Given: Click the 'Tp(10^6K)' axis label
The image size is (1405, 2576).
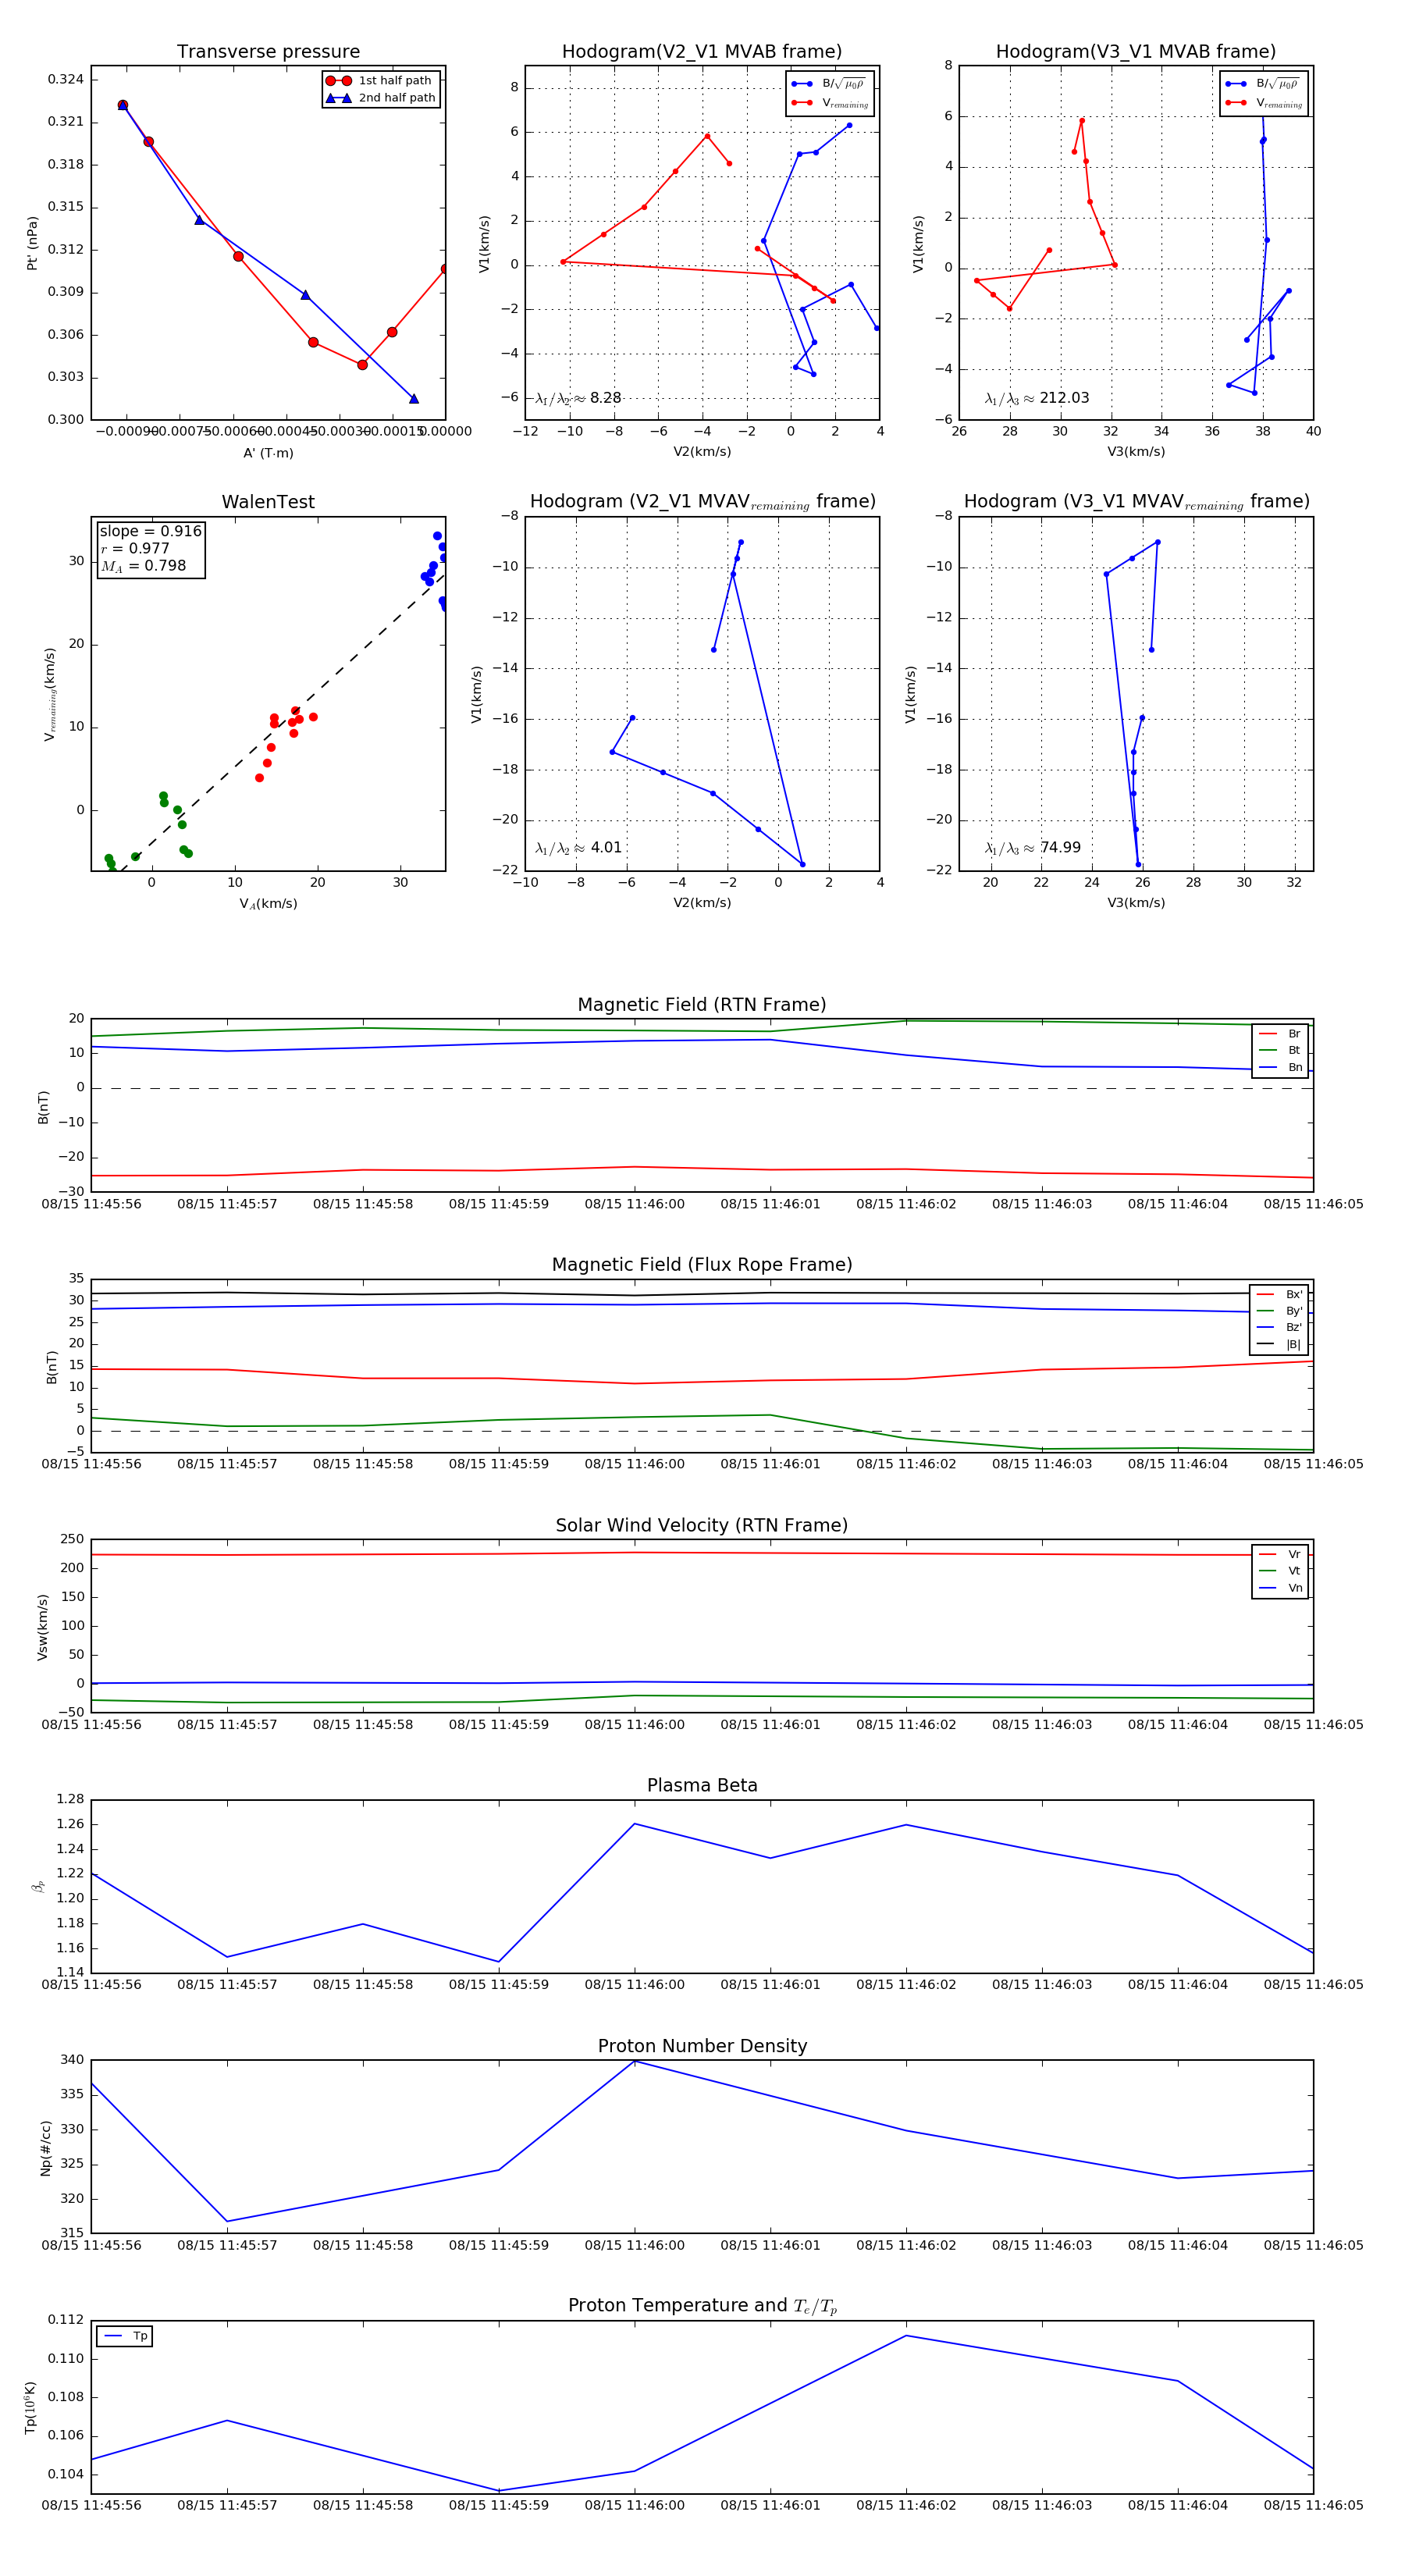Looking at the screenshot, I should [x=31, y=2408].
